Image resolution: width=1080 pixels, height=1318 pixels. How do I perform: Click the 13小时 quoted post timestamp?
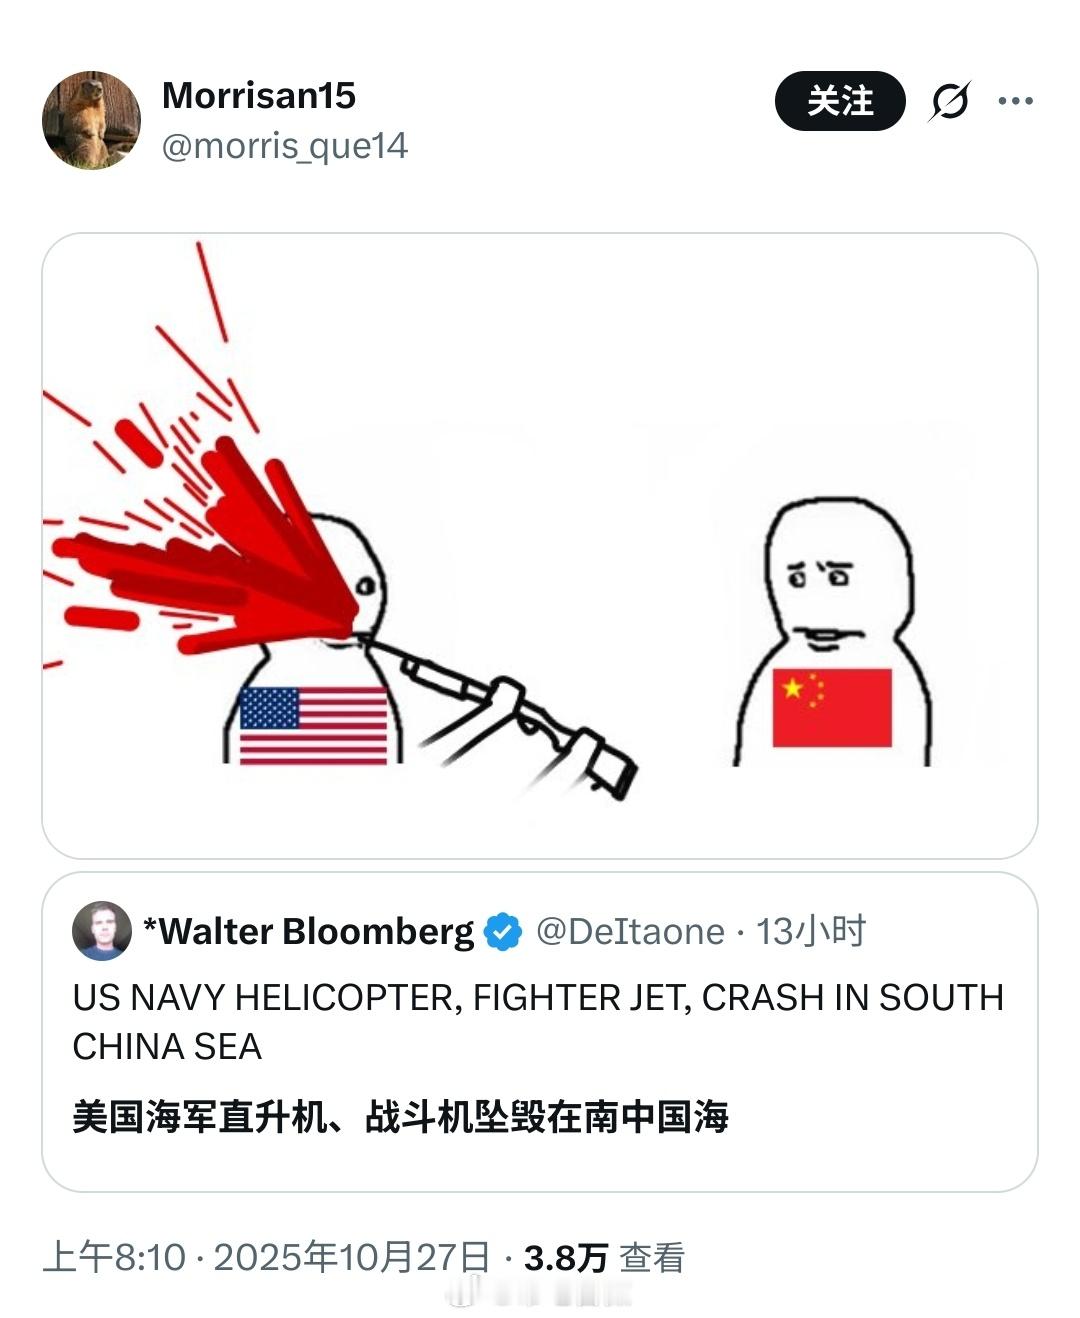pyautogui.click(x=811, y=931)
